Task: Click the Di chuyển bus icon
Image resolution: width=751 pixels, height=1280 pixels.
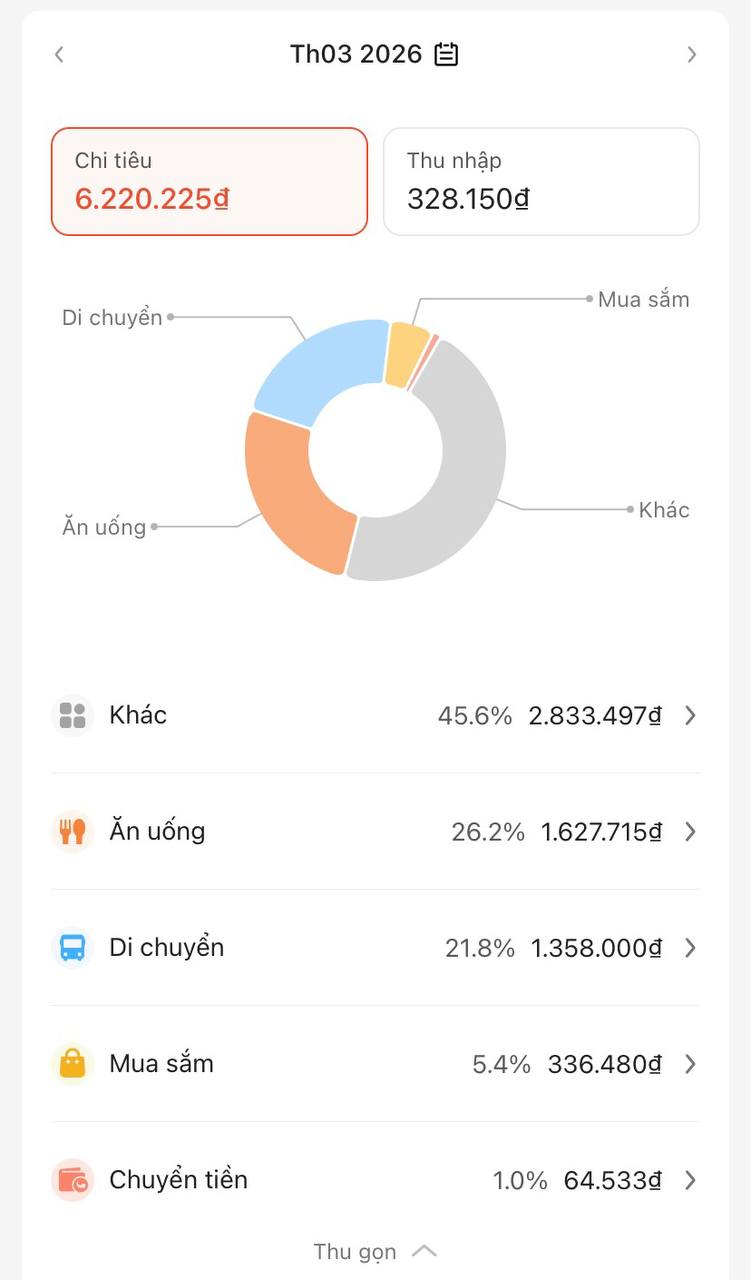Action: point(72,947)
